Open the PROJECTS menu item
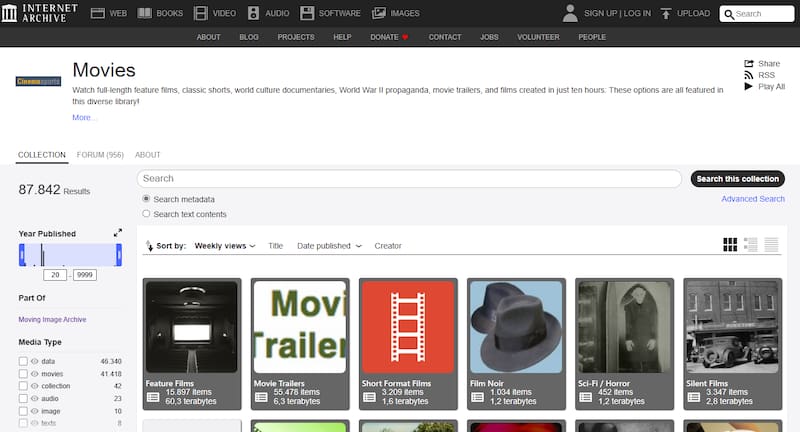Screen dimensions: 800x432 296,37
